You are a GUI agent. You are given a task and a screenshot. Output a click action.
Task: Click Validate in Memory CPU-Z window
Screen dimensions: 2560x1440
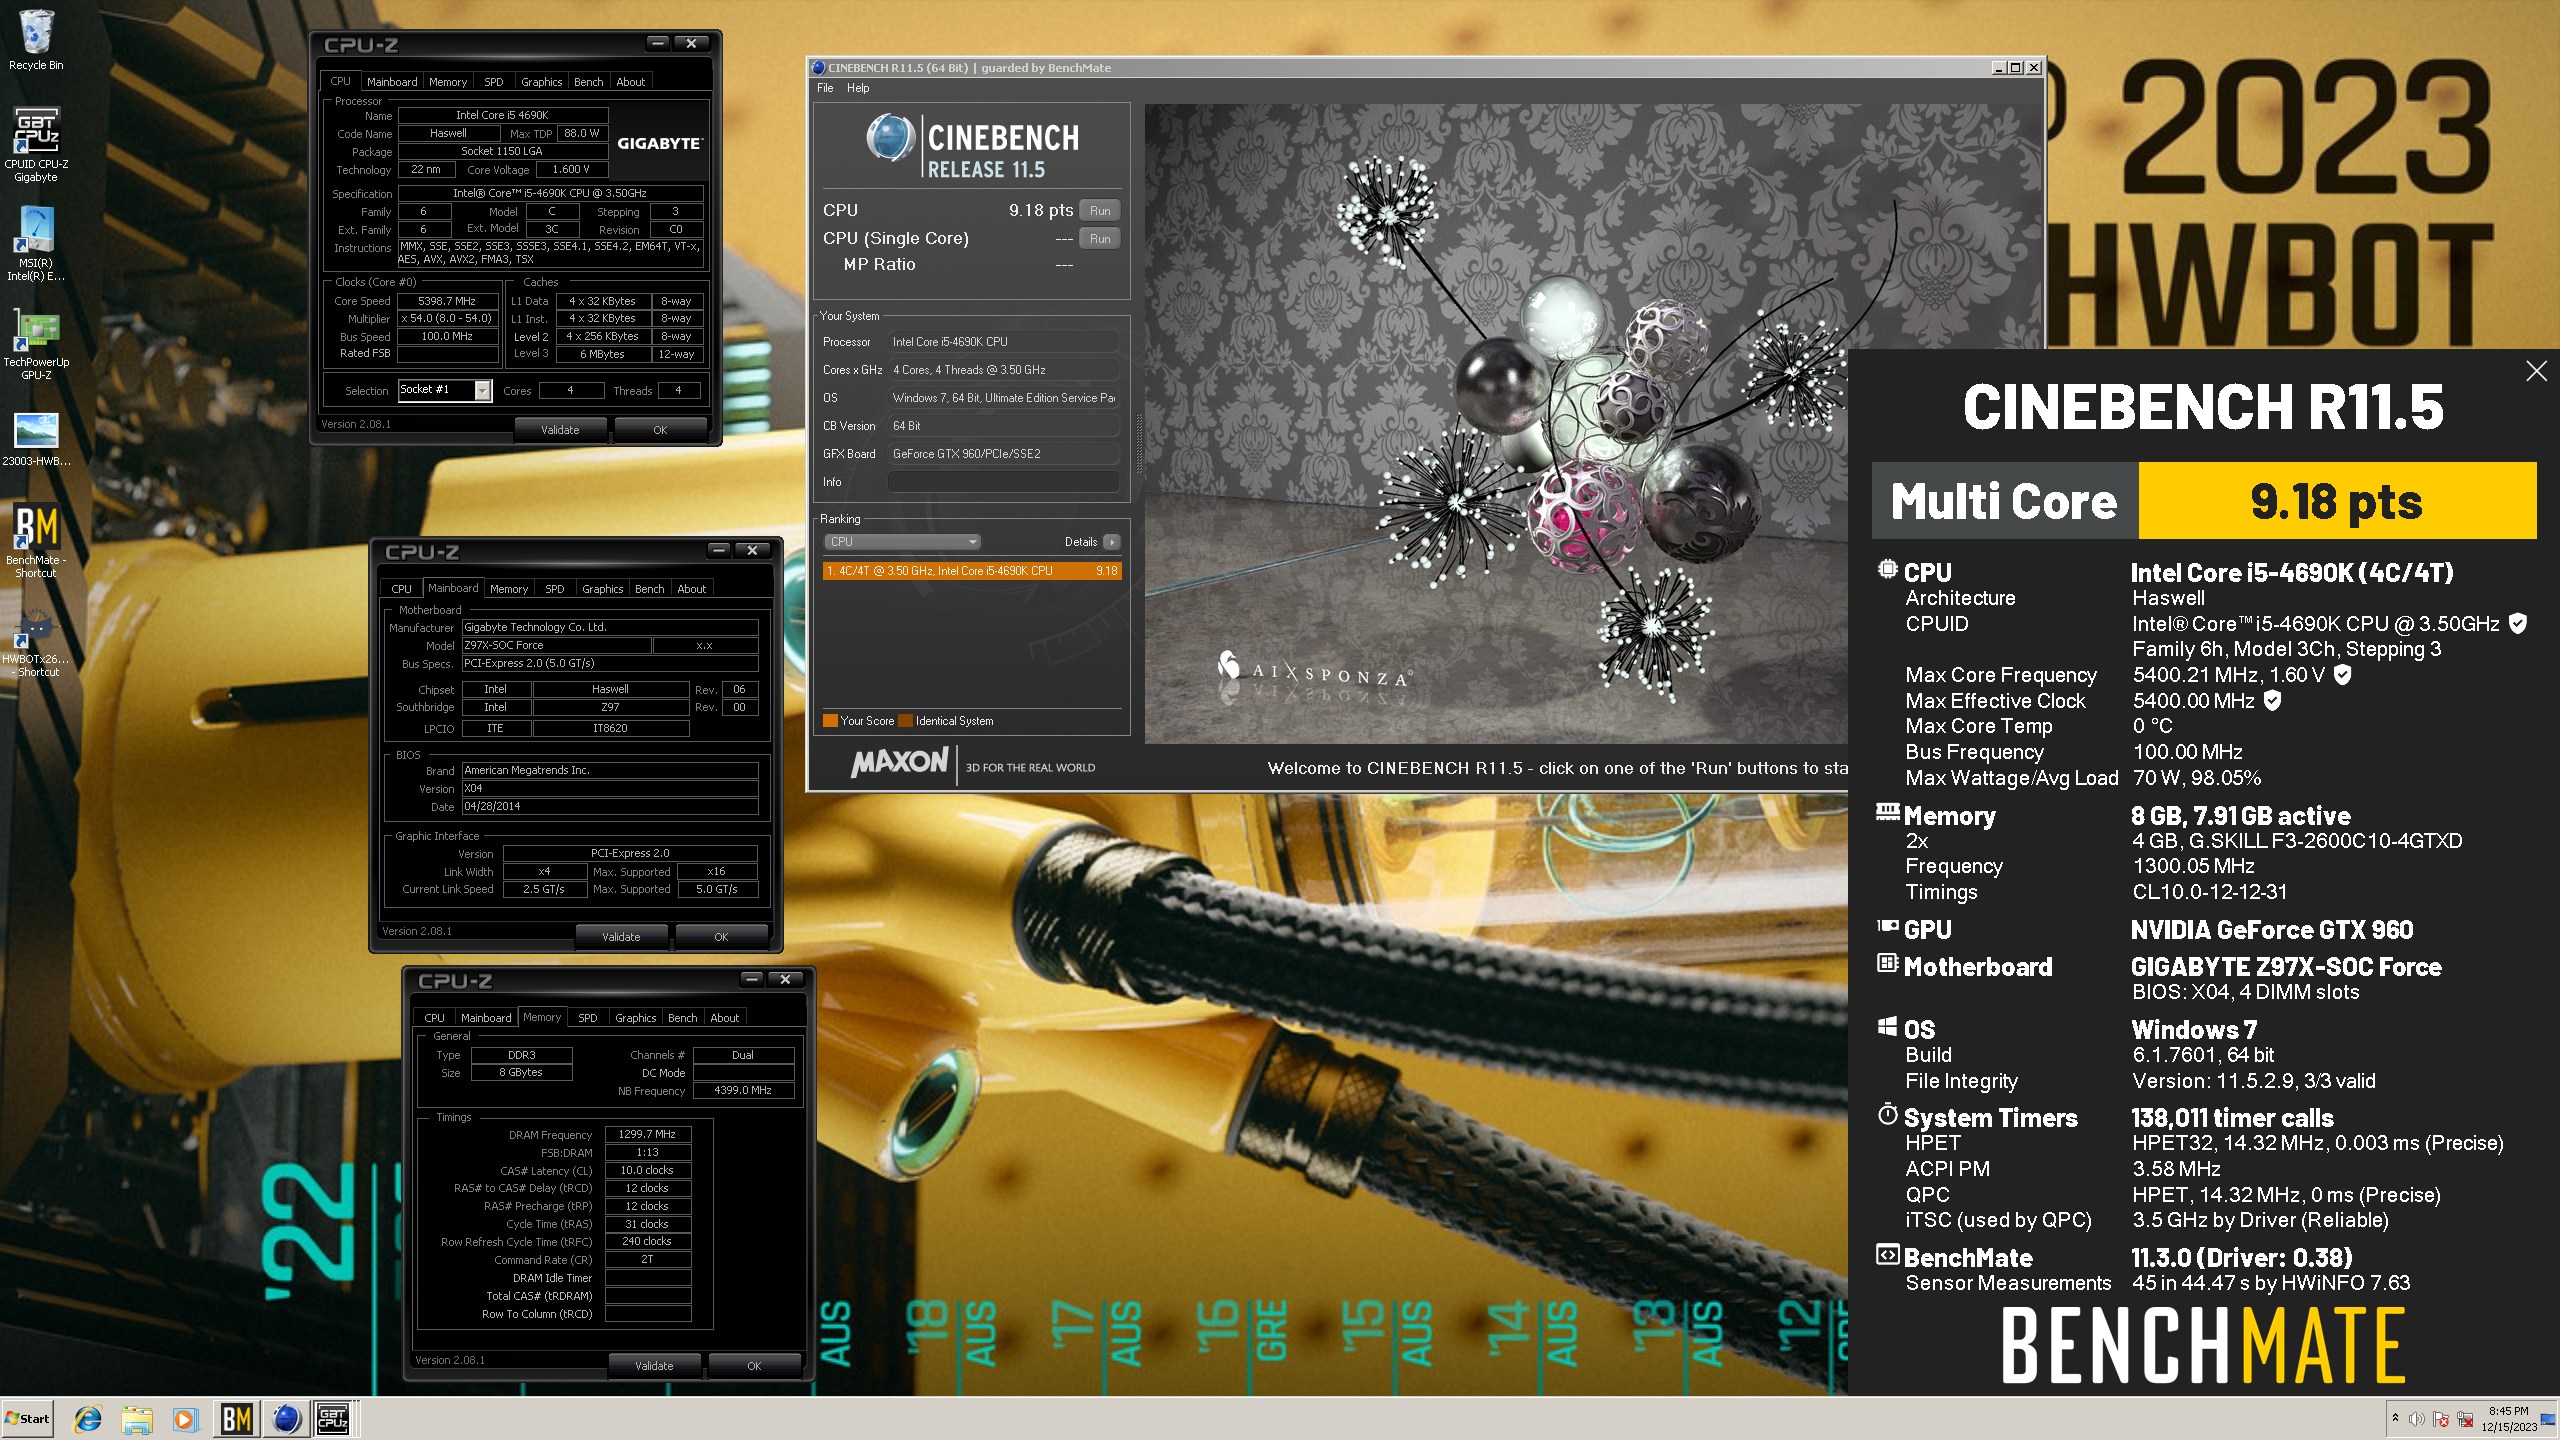pyautogui.click(x=654, y=1366)
